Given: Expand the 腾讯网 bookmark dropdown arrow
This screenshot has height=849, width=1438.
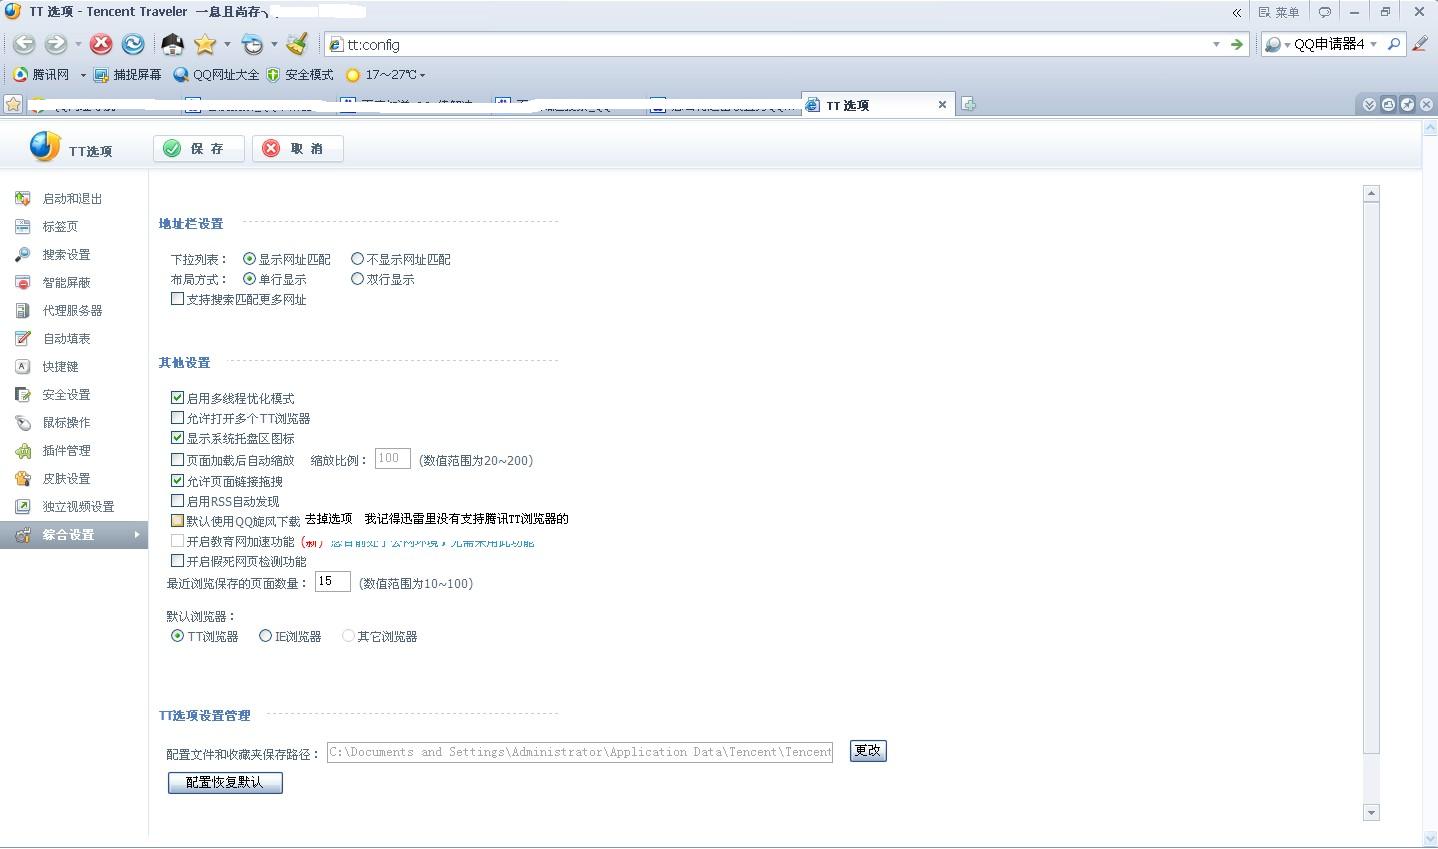Looking at the screenshot, I should (83, 75).
